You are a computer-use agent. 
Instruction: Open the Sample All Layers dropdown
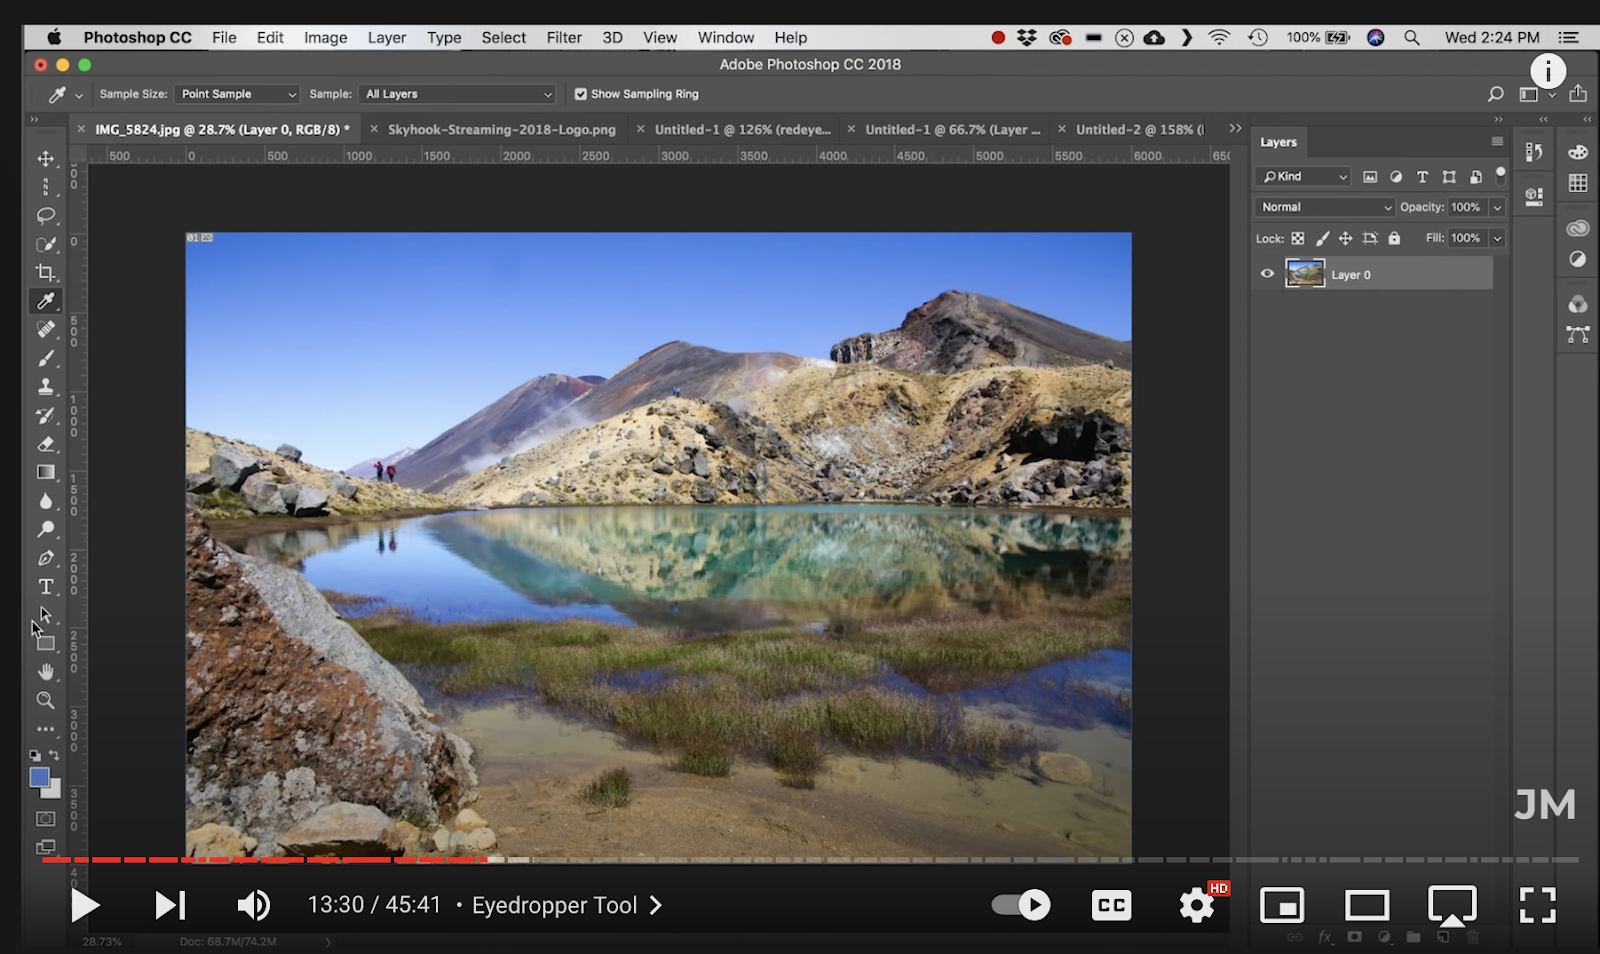458,94
